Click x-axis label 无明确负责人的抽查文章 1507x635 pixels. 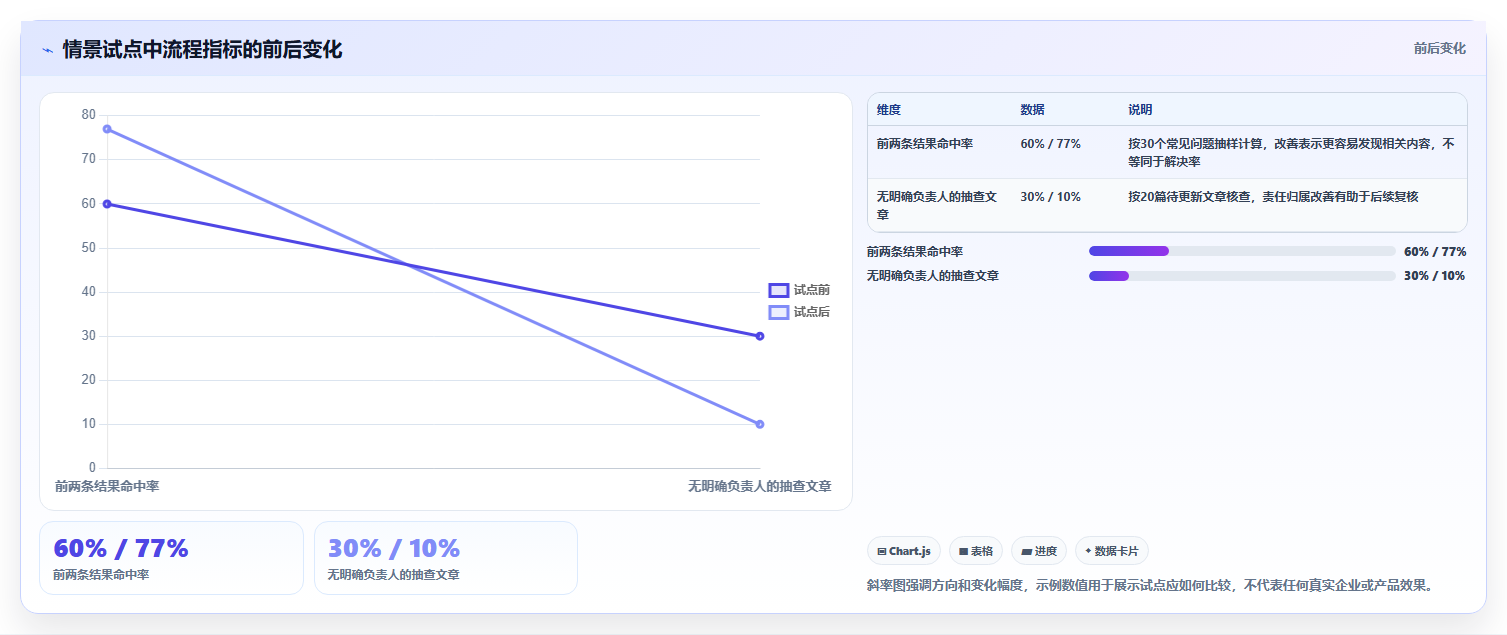[x=760, y=486]
